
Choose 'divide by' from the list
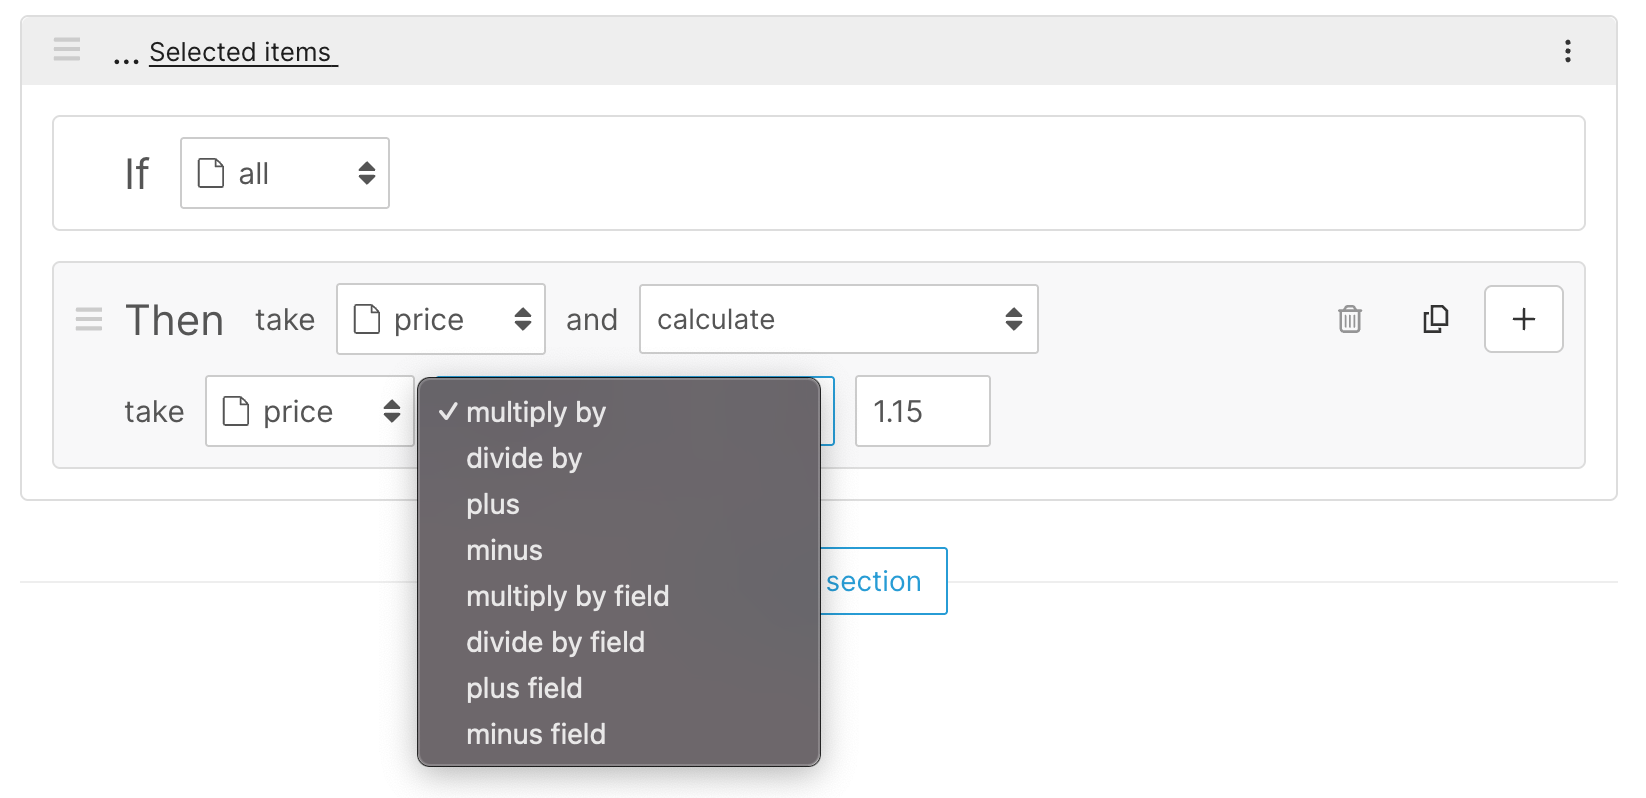pos(524,458)
